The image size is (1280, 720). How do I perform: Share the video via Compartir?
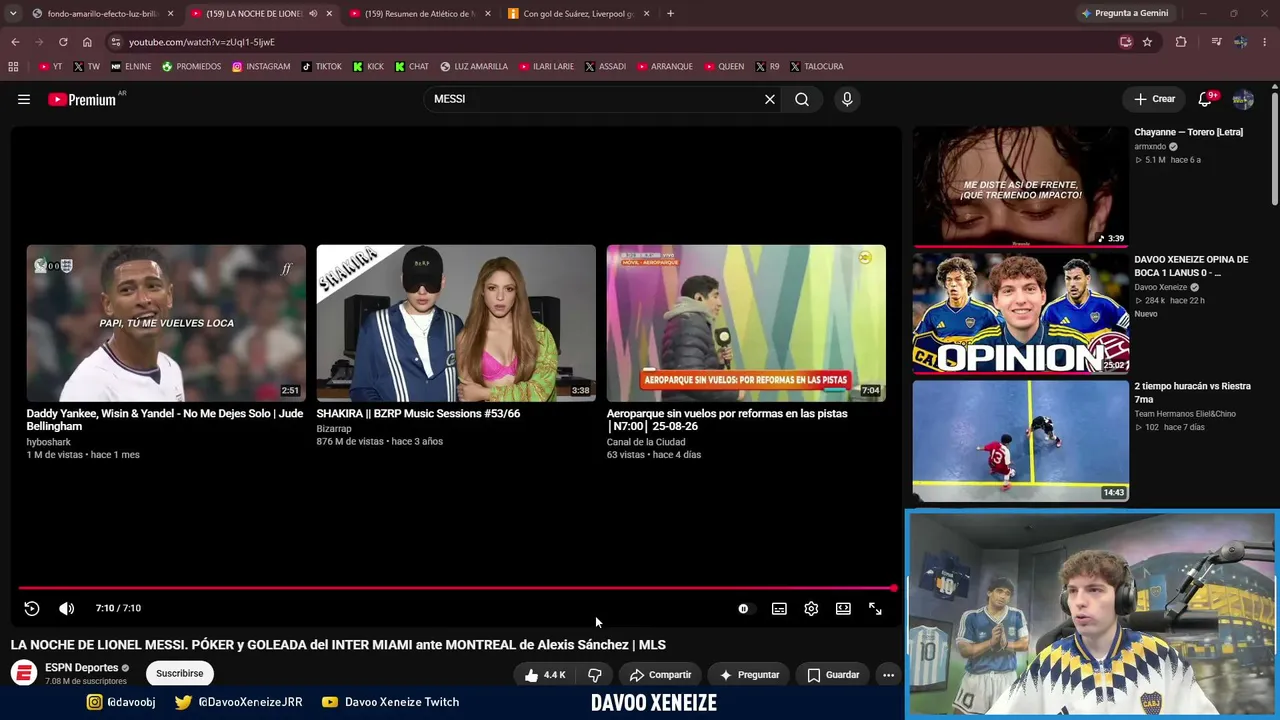point(660,675)
